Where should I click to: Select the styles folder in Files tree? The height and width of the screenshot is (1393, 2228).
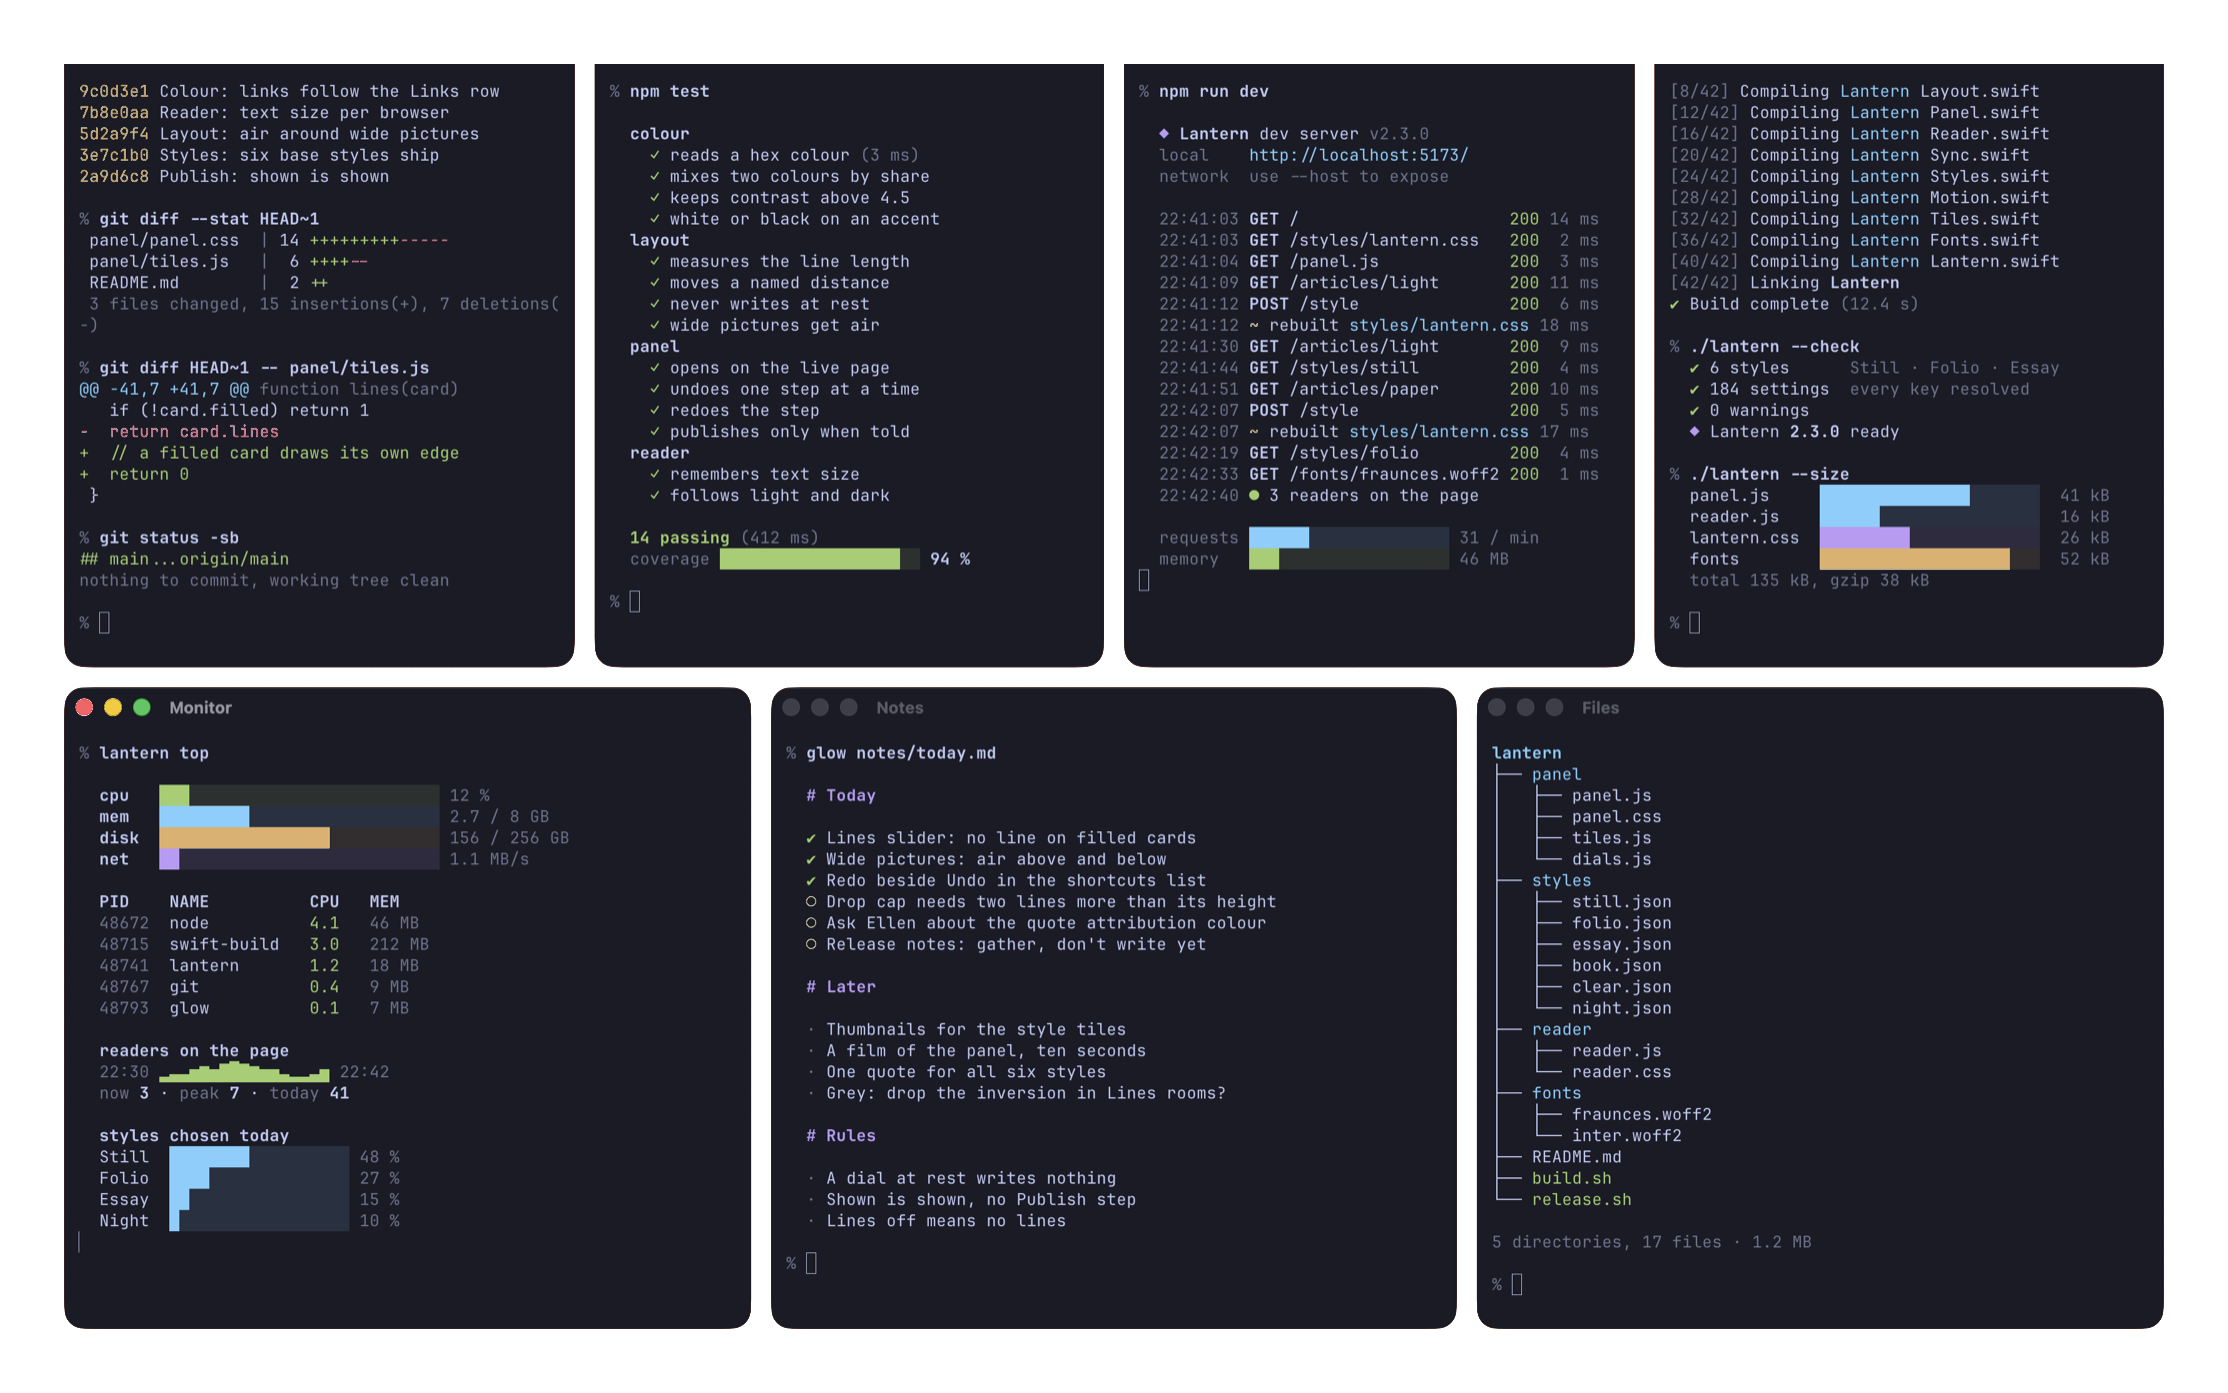click(x=1561, y=880)
